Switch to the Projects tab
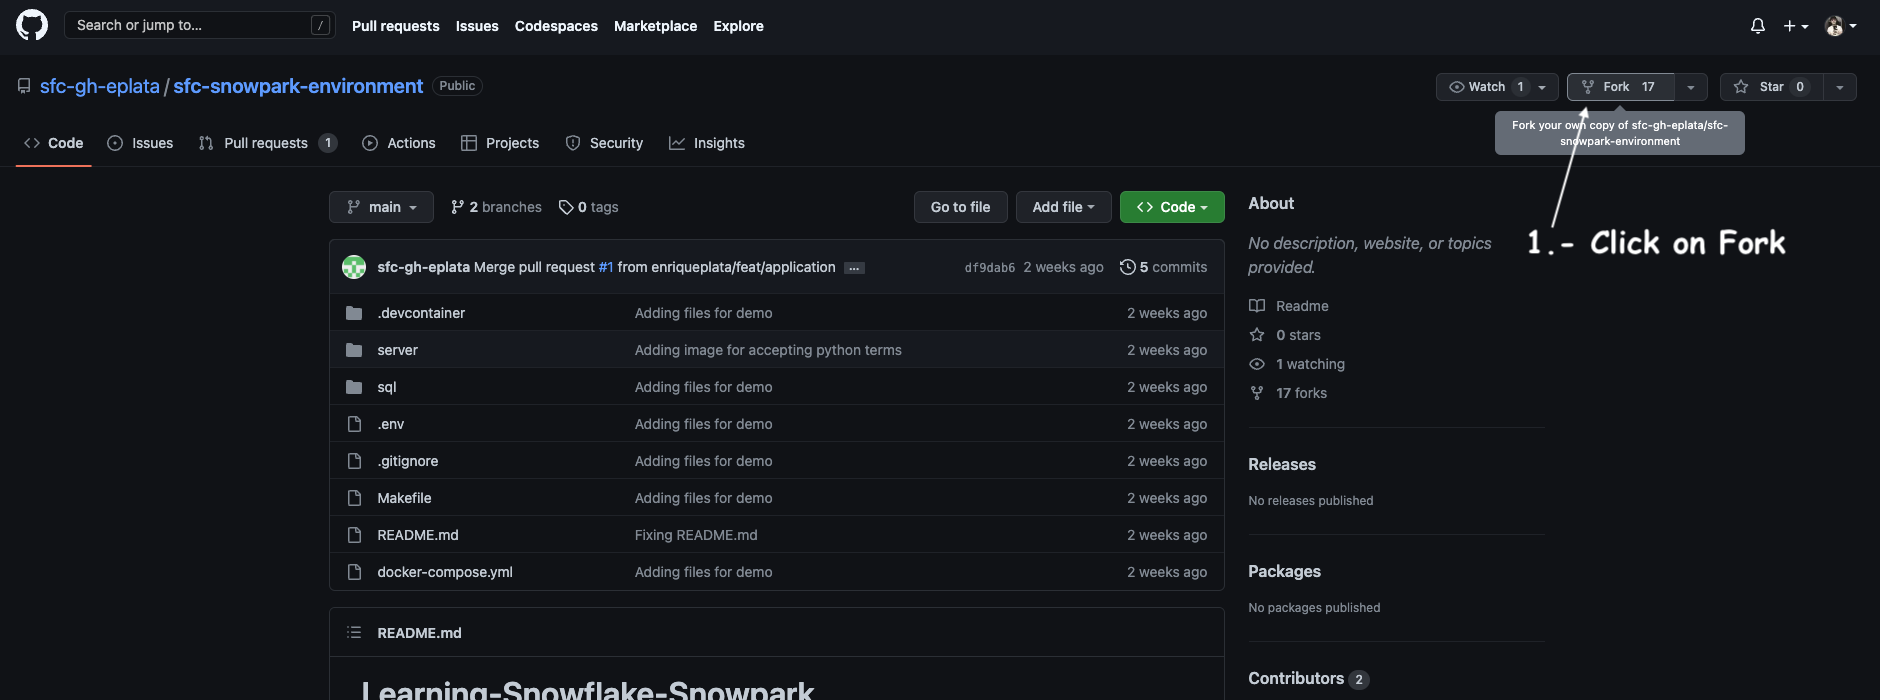This screenshot has height=700, width=1880. pos(500,143)
